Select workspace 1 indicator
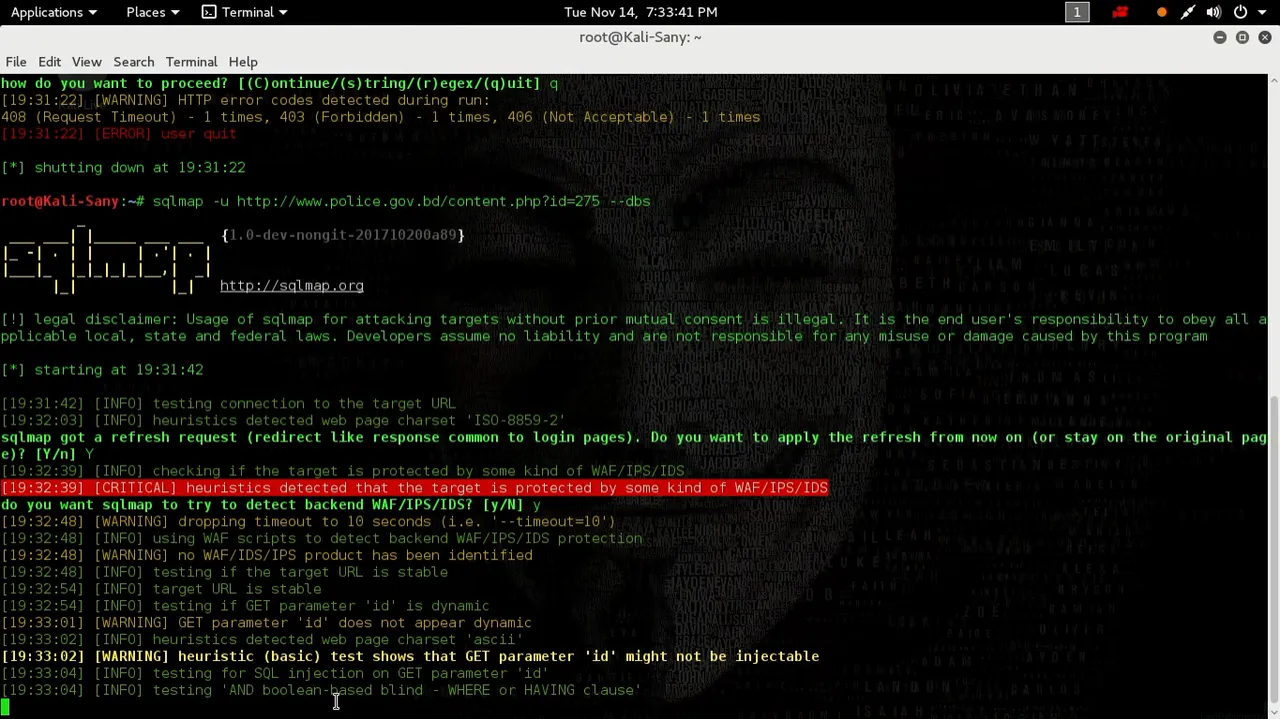 1077,12
